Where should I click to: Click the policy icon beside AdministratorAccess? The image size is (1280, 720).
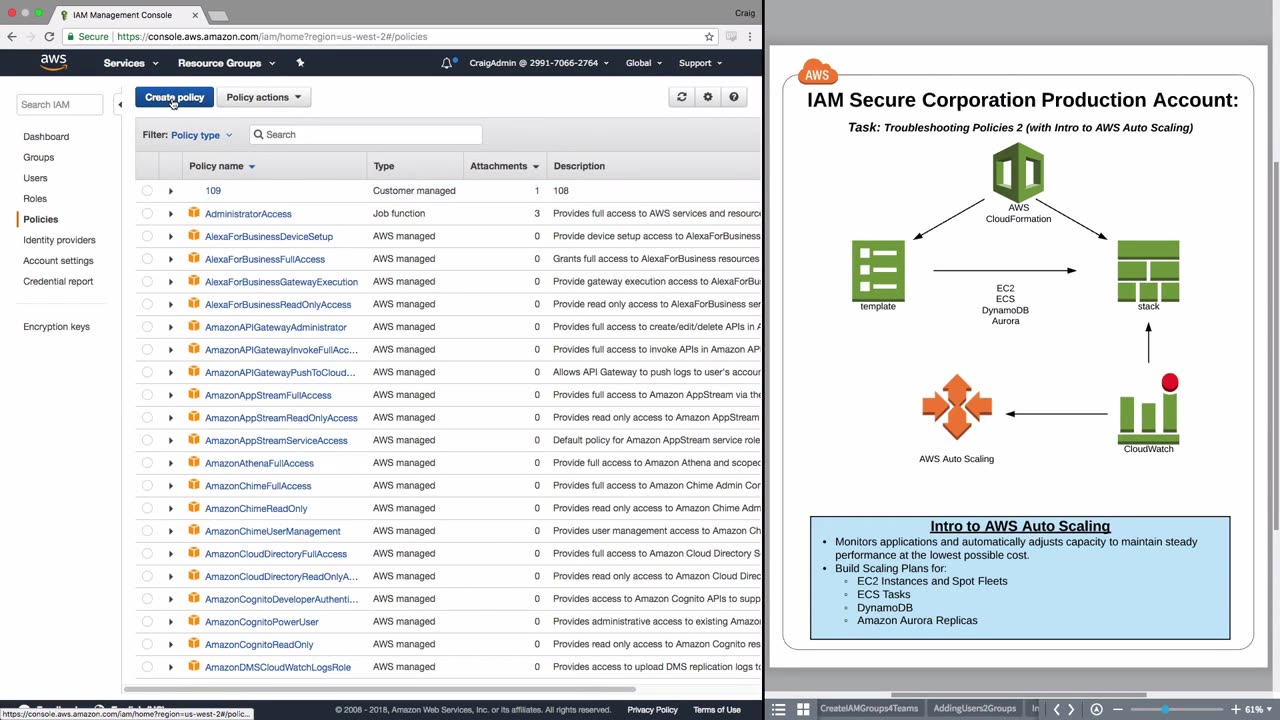point(194,213)
